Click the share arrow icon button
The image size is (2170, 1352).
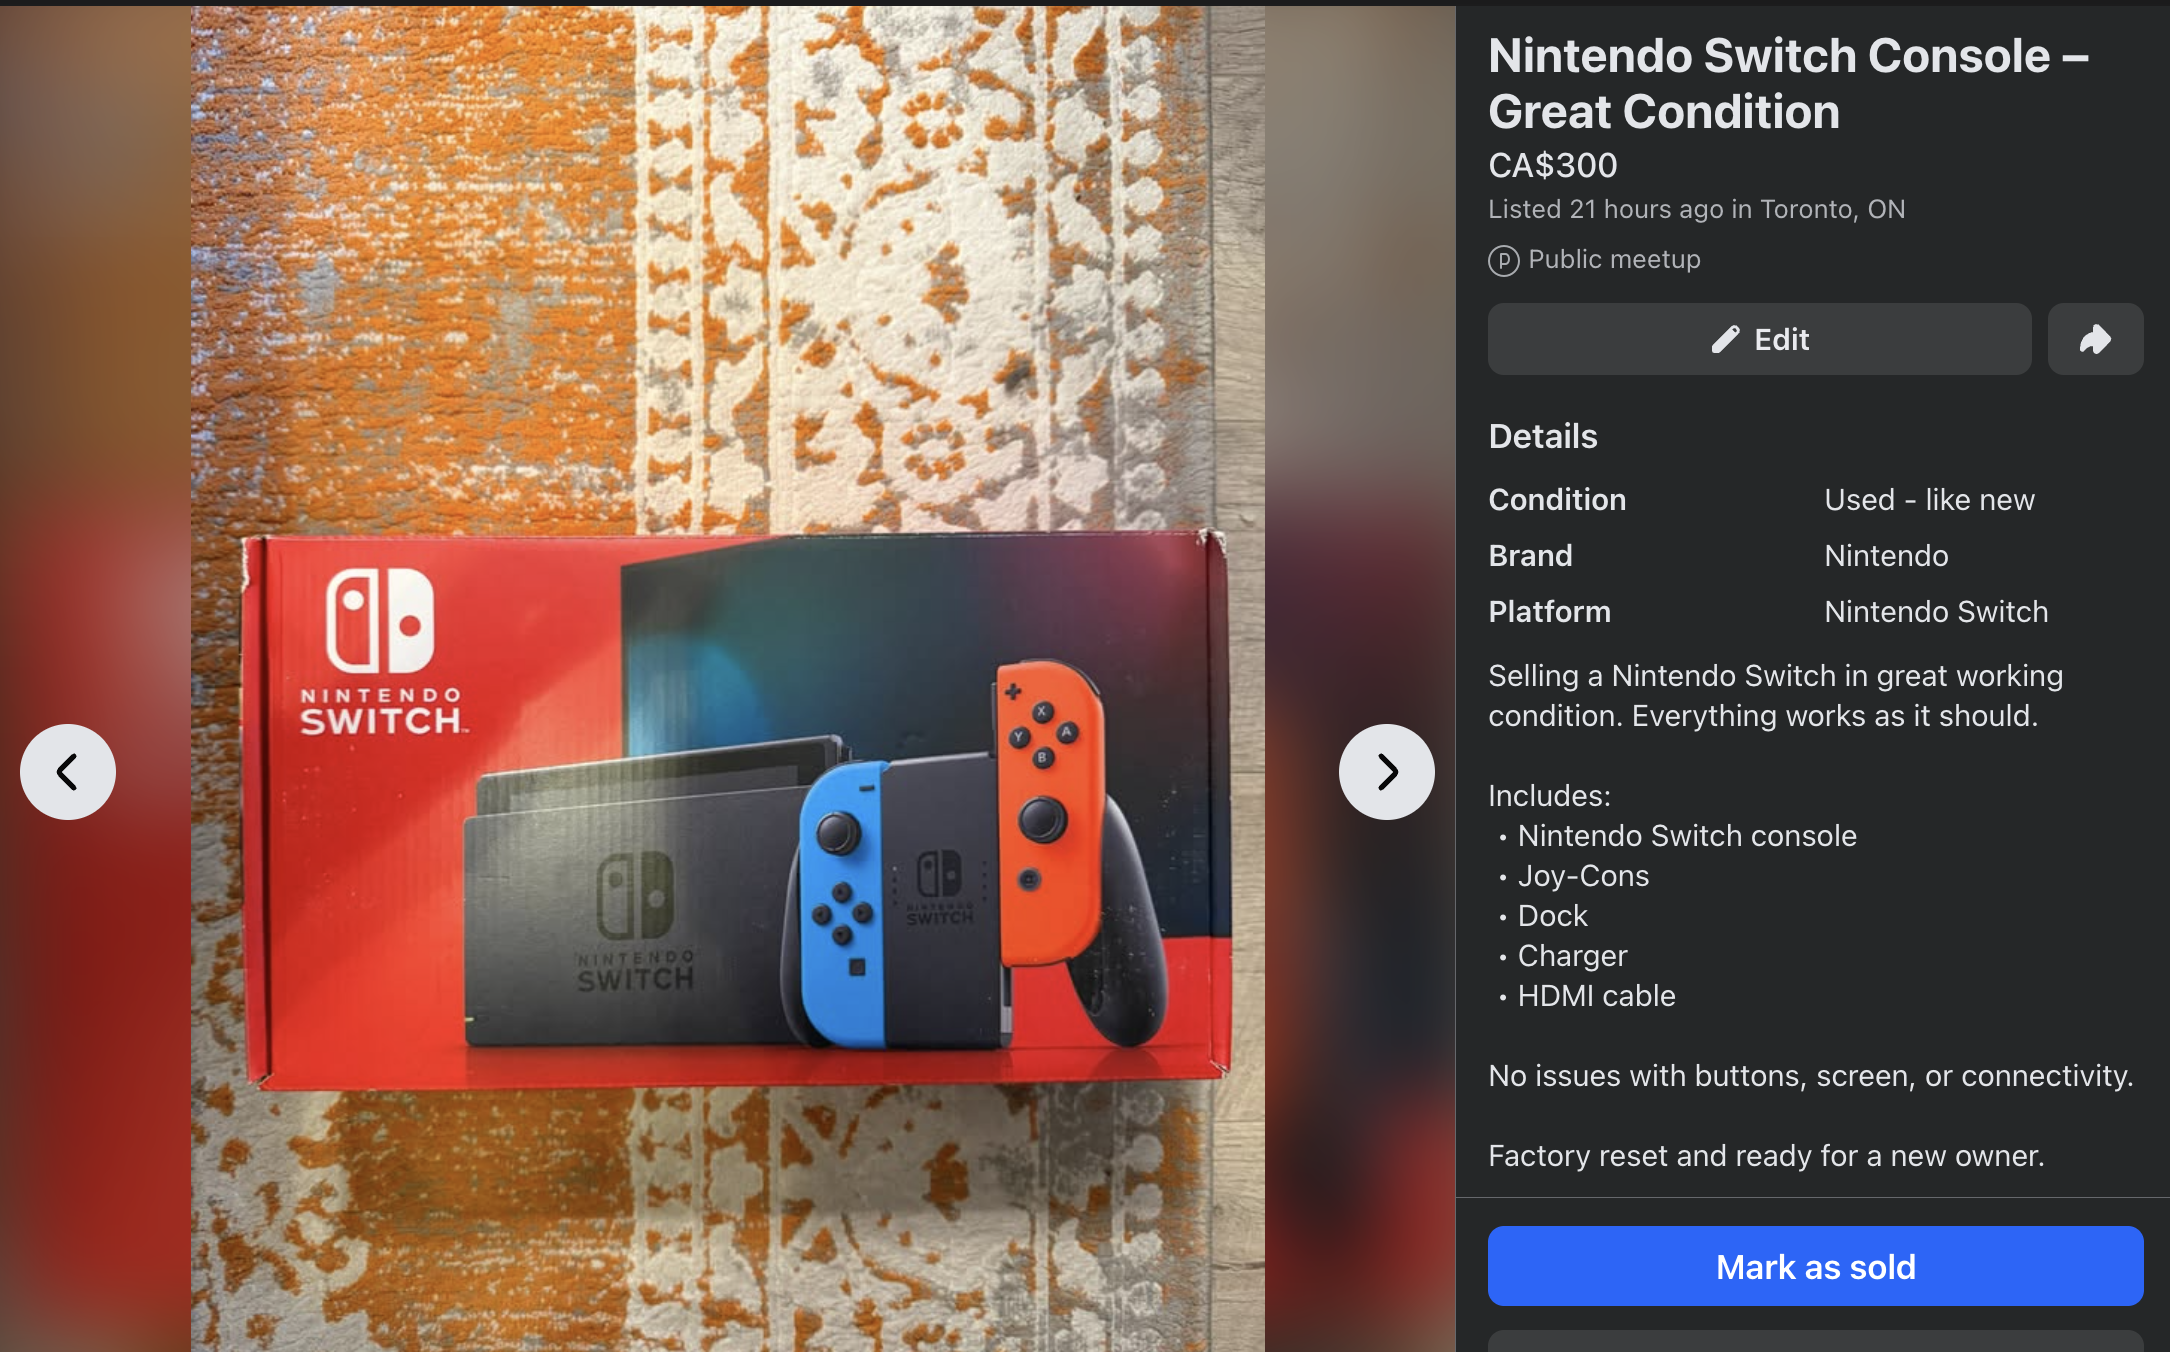coord(2095,339)
